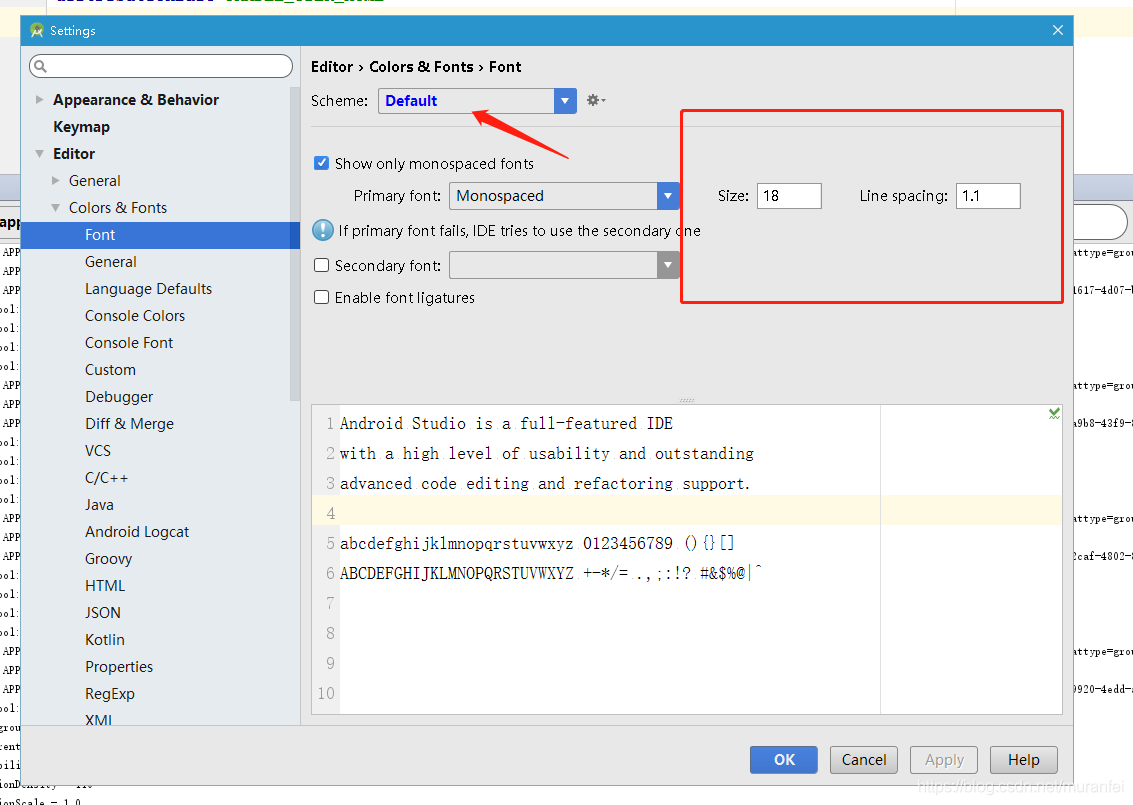This screenshot has width=1133, height=805.
Task: Click the Line spacing input field
Action: click(x=988, y=196)
